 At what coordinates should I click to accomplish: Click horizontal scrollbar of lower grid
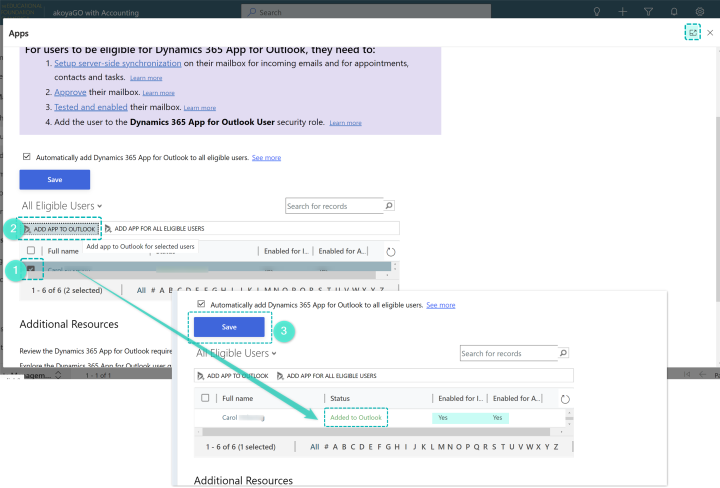(x=377, y=432)
